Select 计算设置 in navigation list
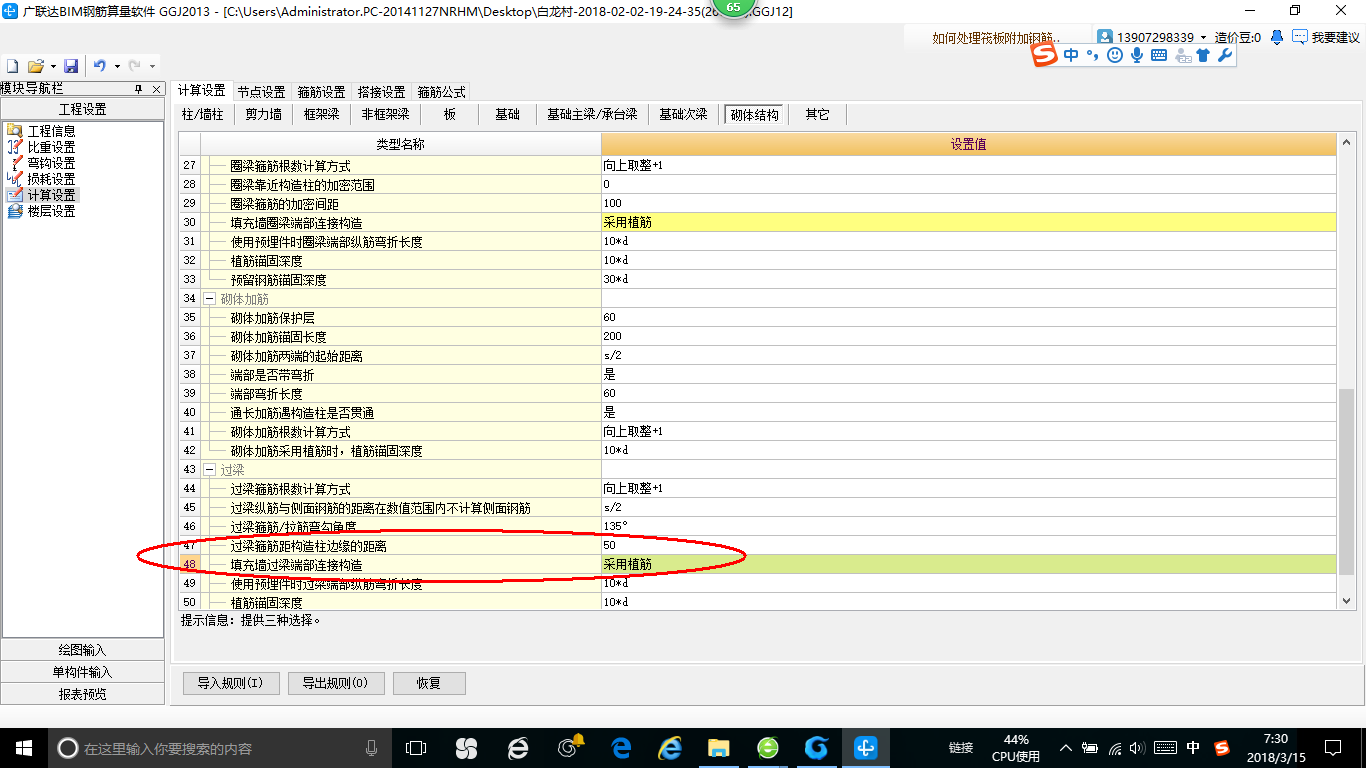This screenshot has width=1366, height=768. click(51, 195)
